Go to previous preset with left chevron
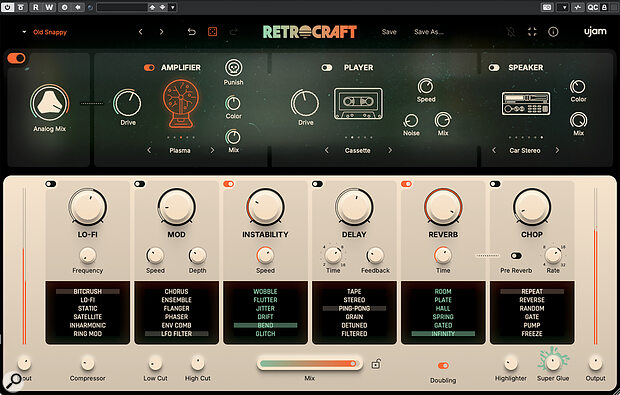This screenshot has height=395, width=620. (141, 32)
